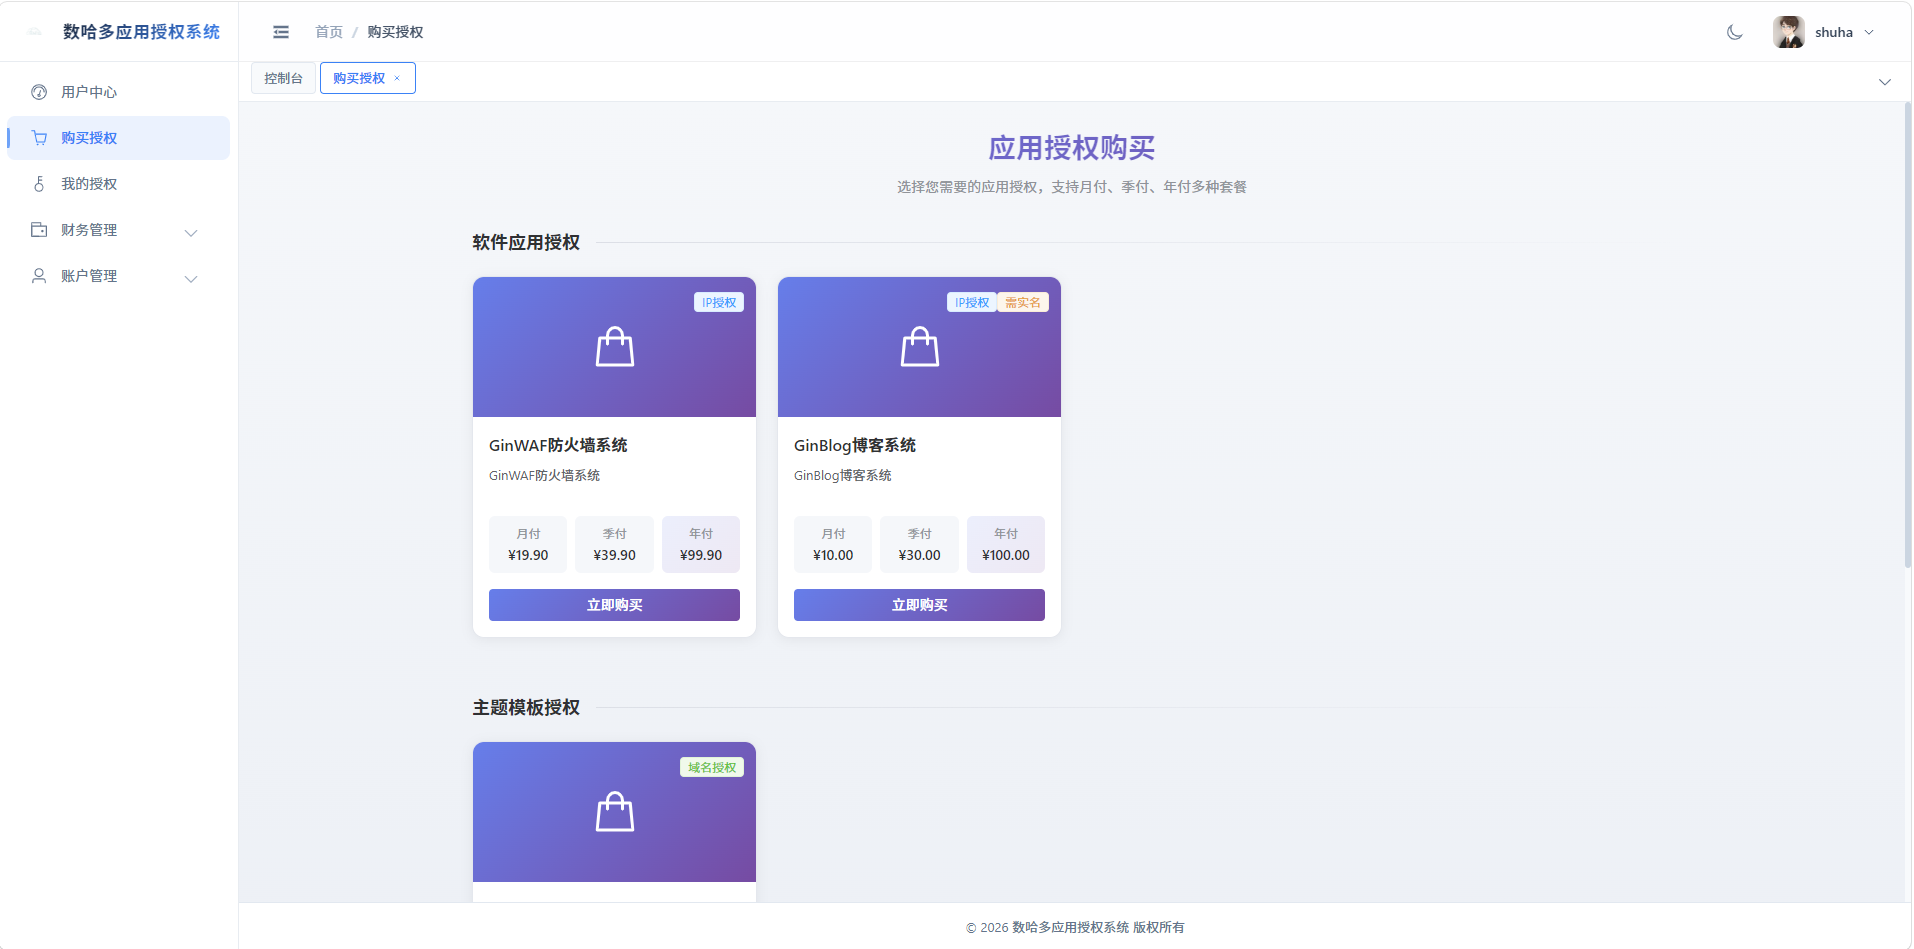This screenshot has width=1914, height=949.
Task: Expand the 财务管理 submenu
Action: point(119,230)
